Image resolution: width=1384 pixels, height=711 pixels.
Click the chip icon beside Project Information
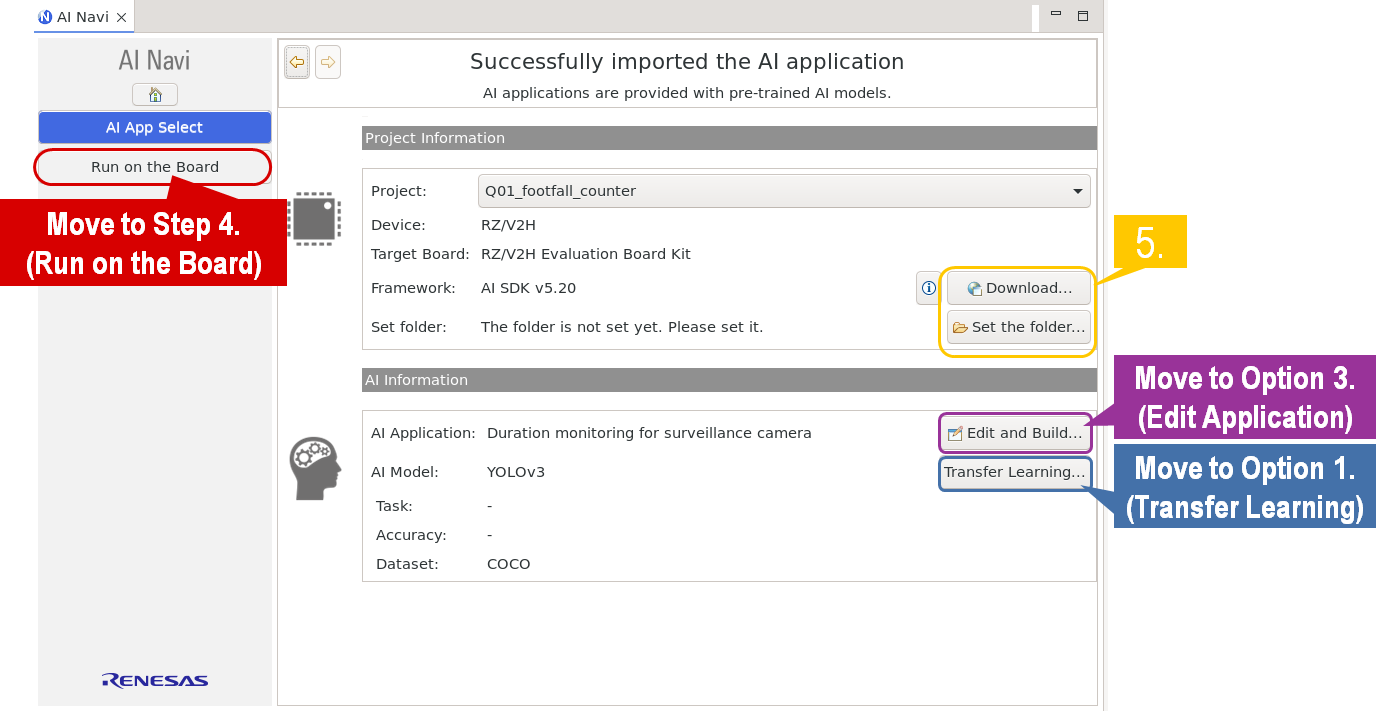pyautogui.click(x=313, y=218)
